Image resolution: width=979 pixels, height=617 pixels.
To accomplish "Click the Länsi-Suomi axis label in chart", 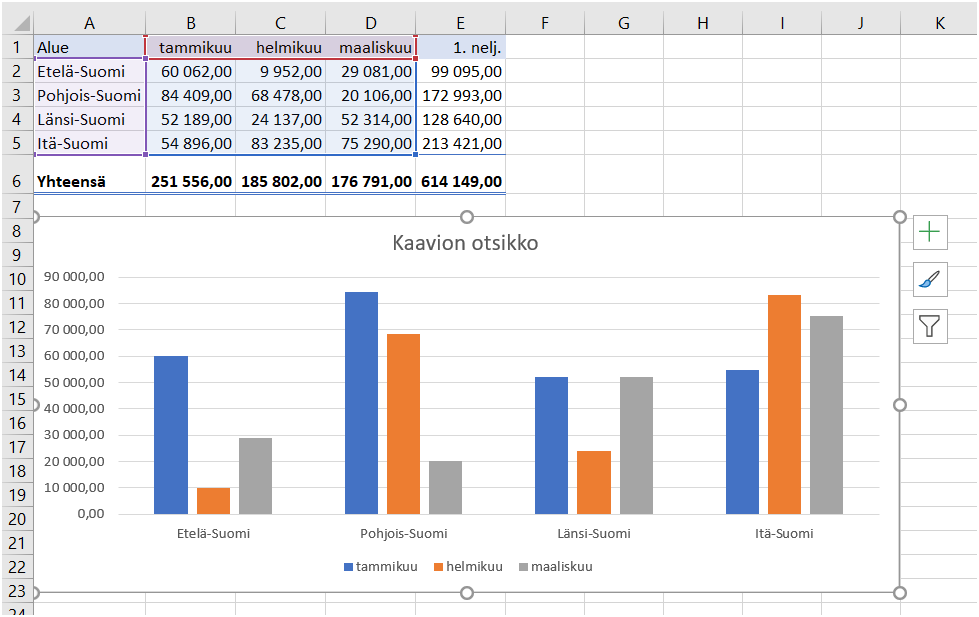I will point(594,534).
